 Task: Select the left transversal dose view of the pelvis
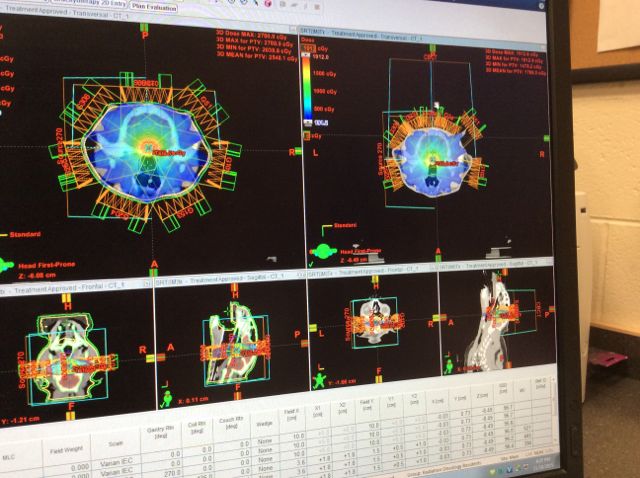pos(152,150)
